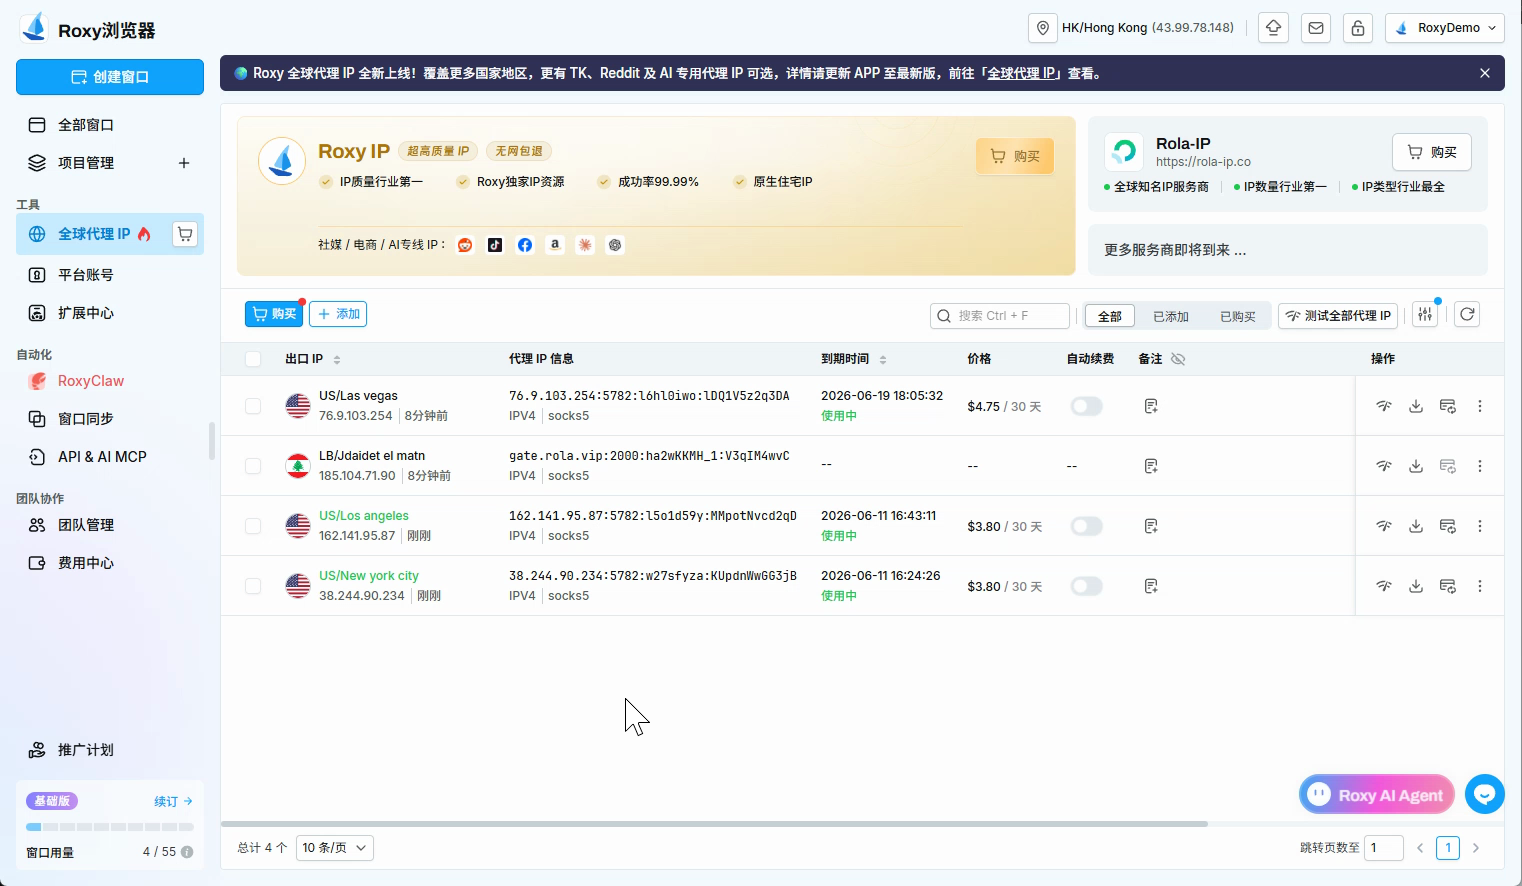Select Facebook dedicated IP icon

coord(525,245)
